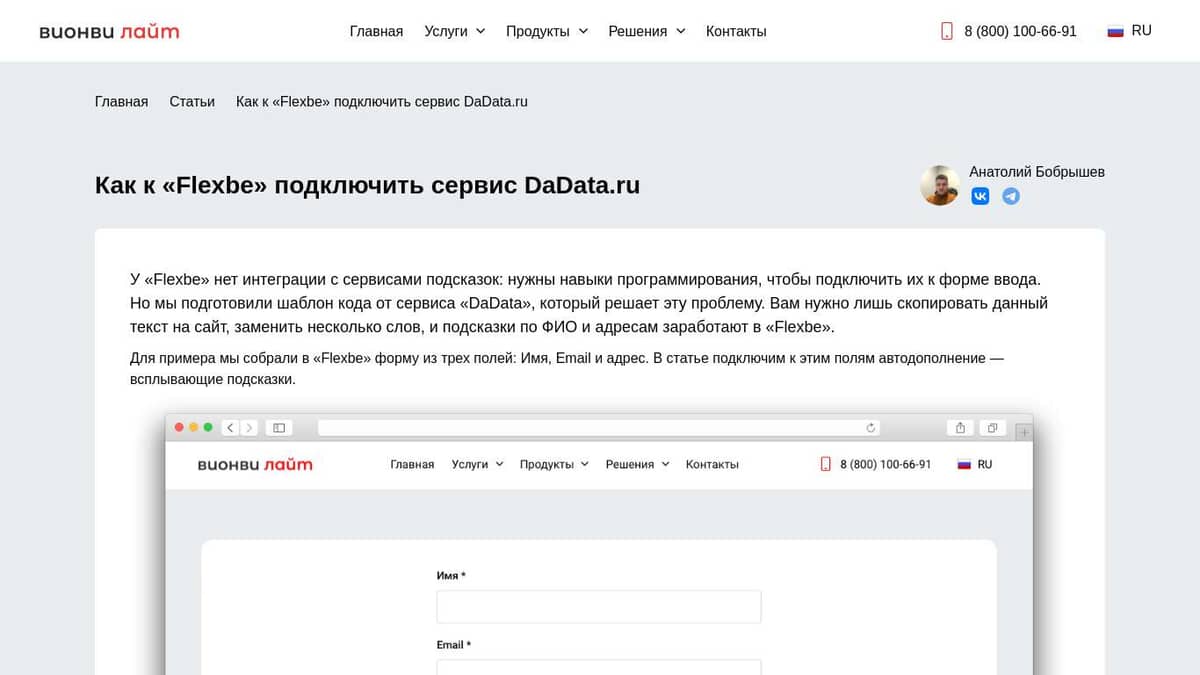Expand the Продукты dropdown menu
This screenshot has width=1200, height=675.
pos(546,31)
